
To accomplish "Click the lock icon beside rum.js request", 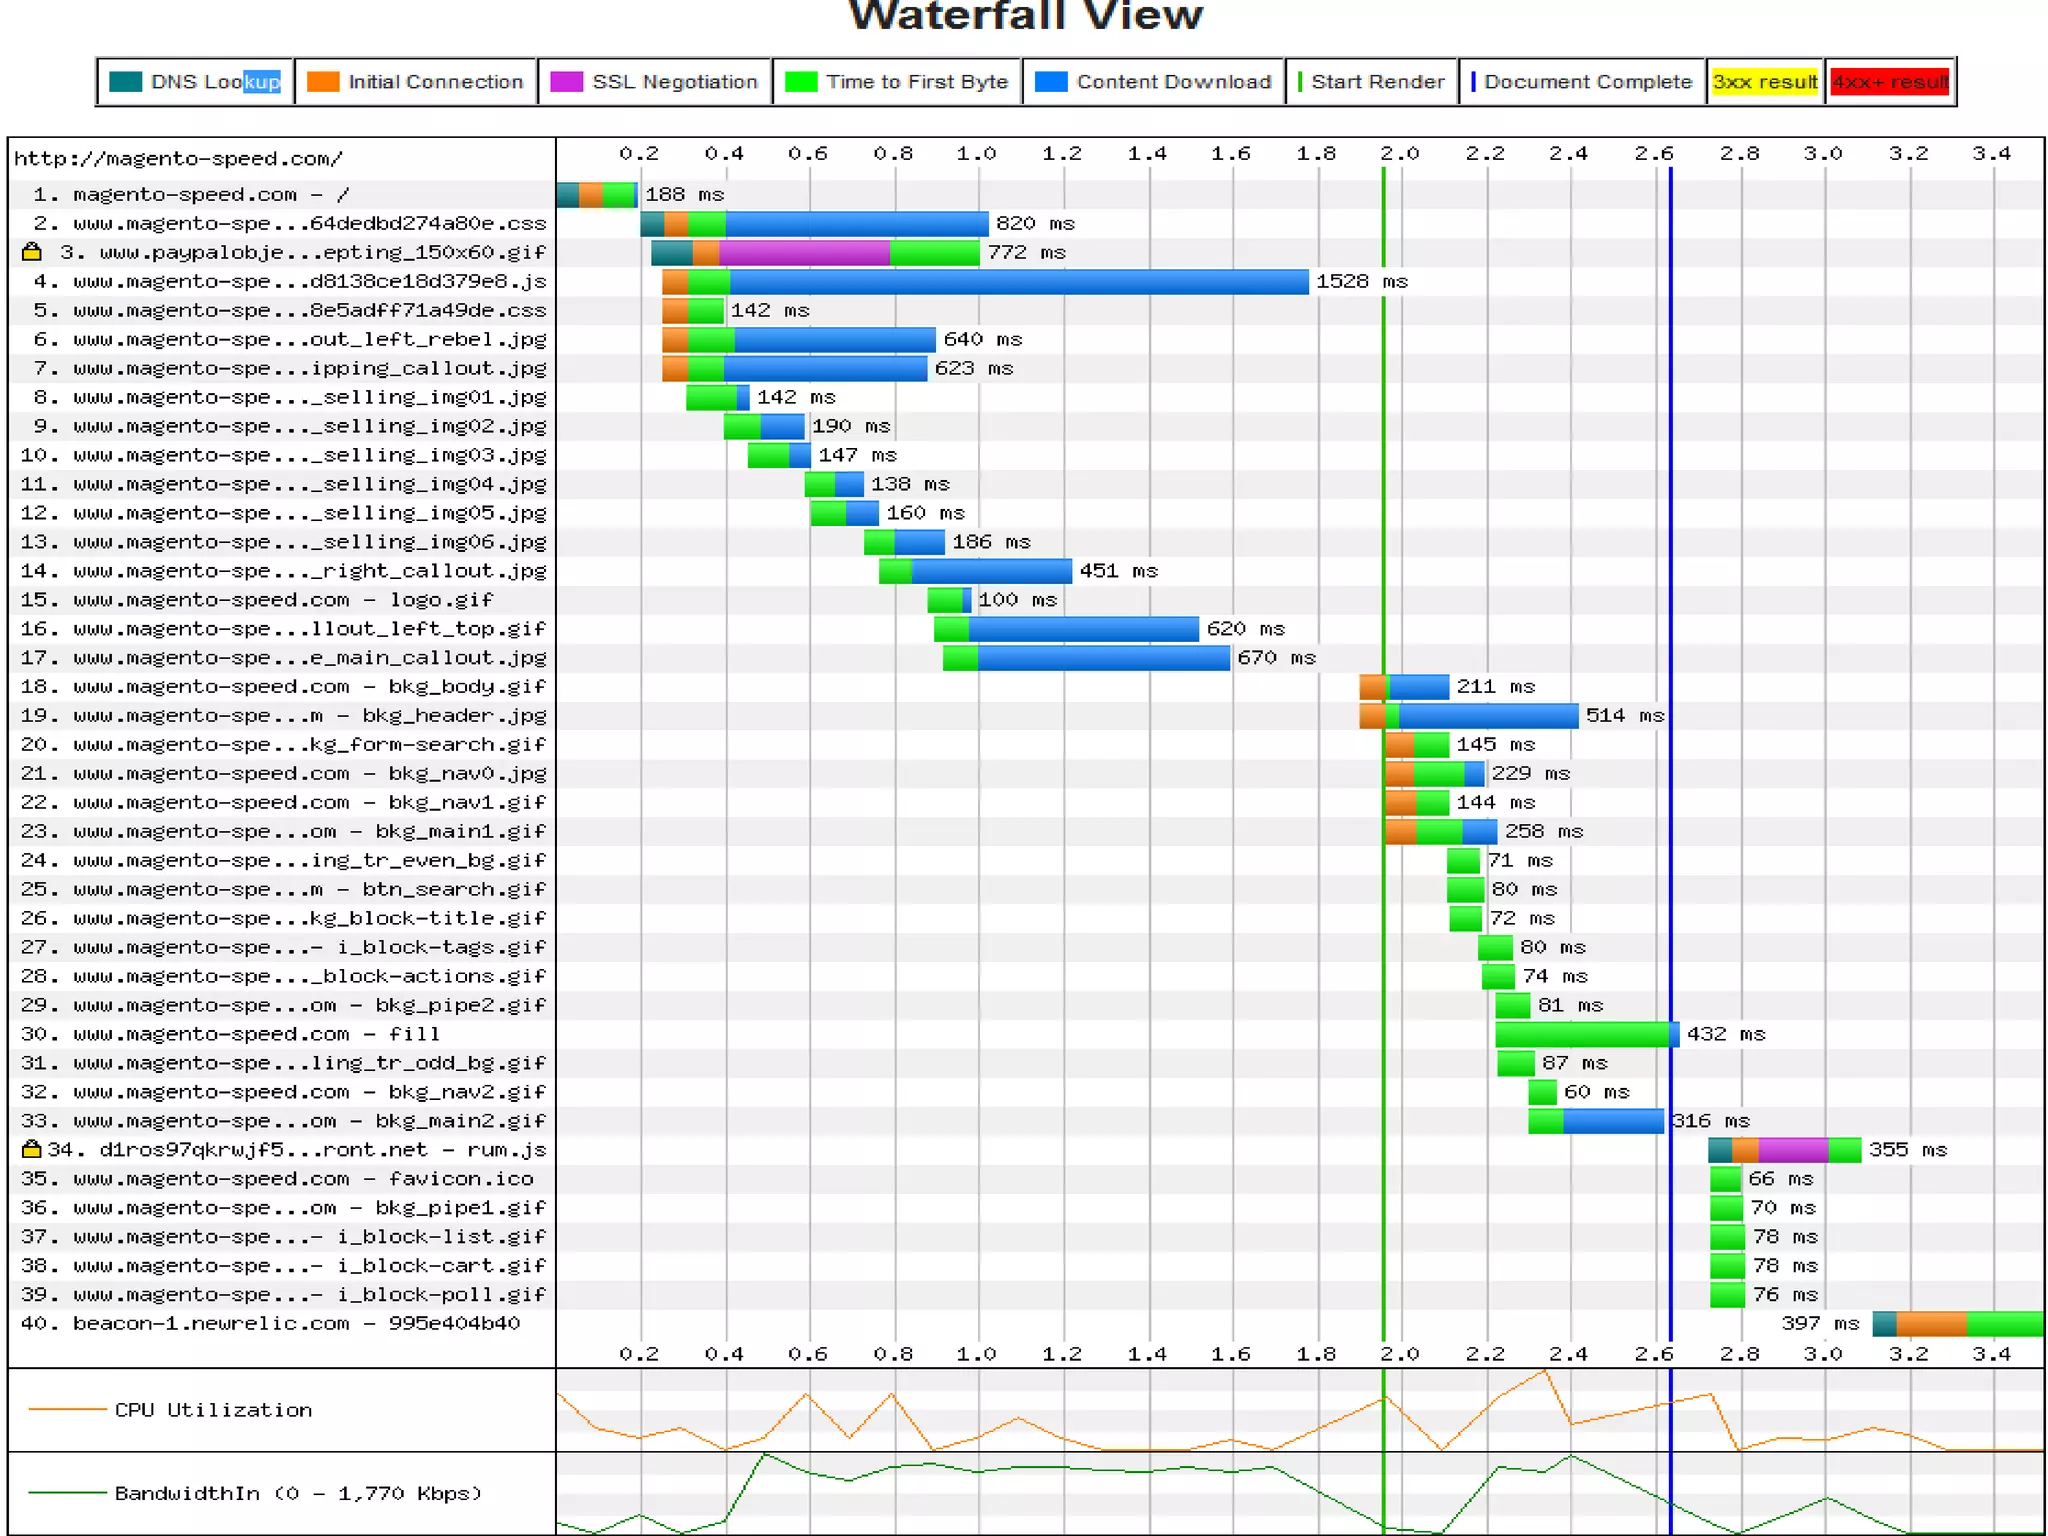I will 31,1150.
